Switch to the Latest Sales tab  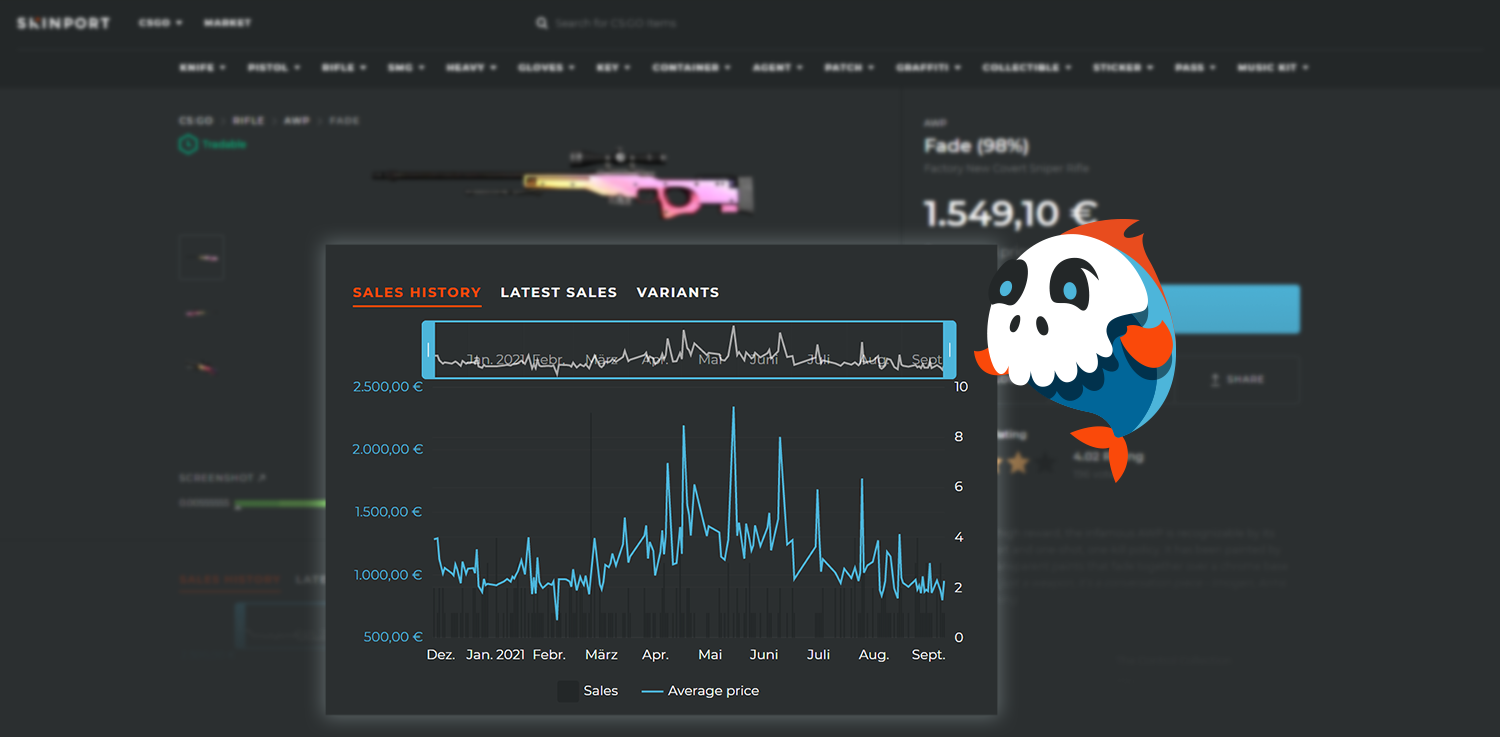(558, 292)
